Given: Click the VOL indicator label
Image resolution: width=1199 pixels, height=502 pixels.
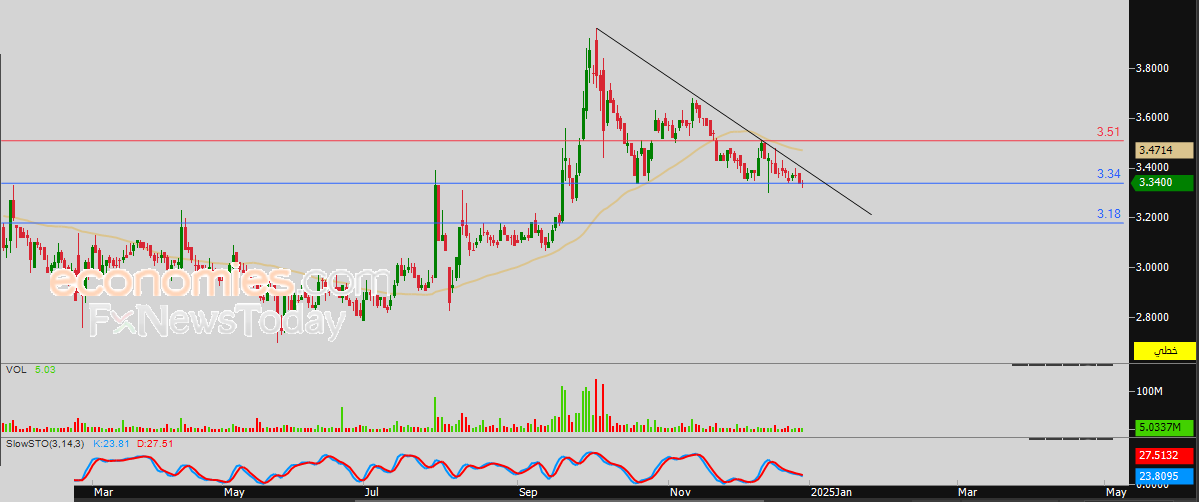Looking at the screenshot, I should click(16, 370).
